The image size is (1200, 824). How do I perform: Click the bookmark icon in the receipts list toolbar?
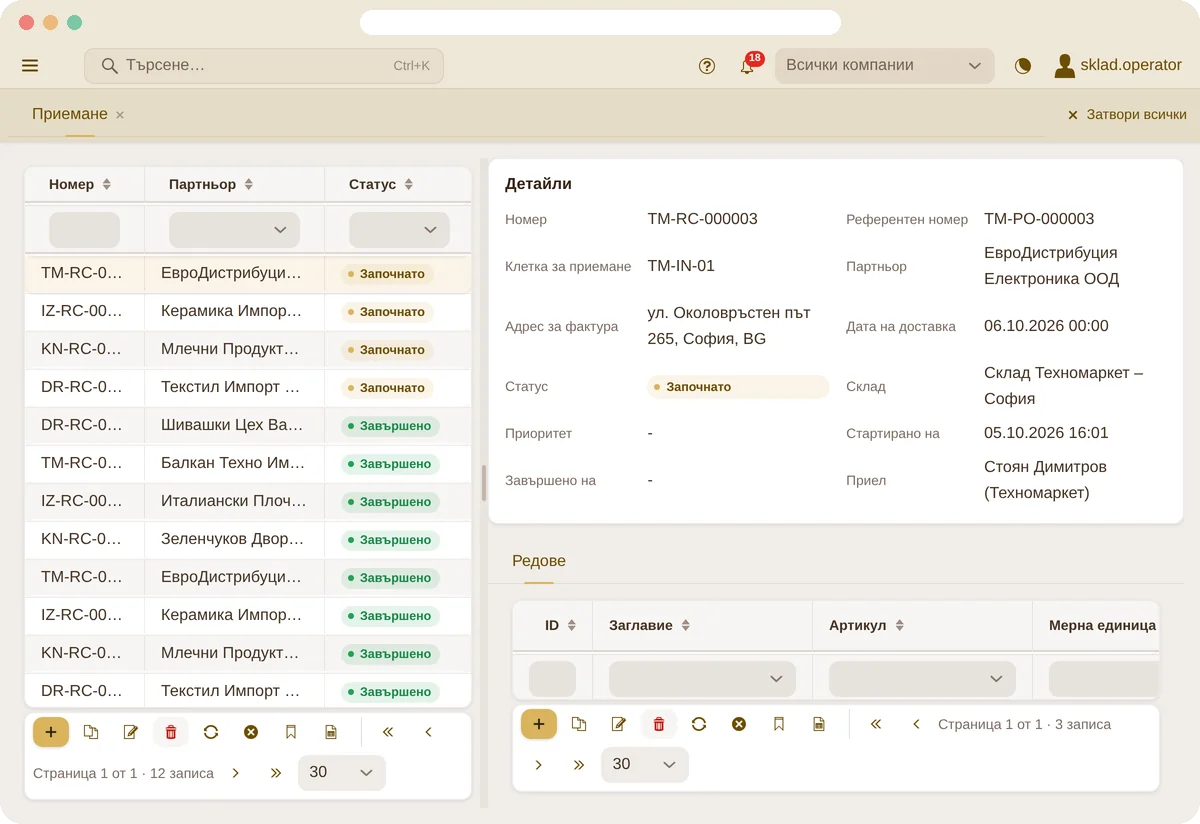coord(291,732)
